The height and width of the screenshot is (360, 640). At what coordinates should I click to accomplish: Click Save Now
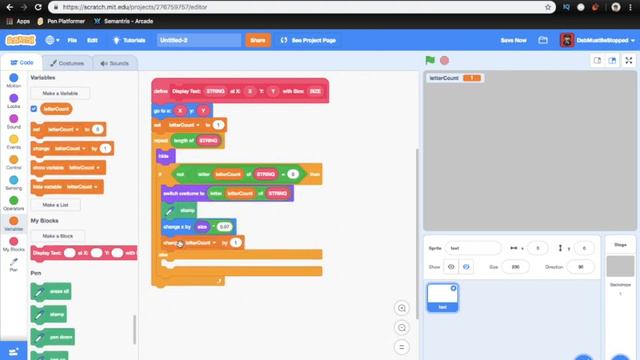[x=513, y=40]
